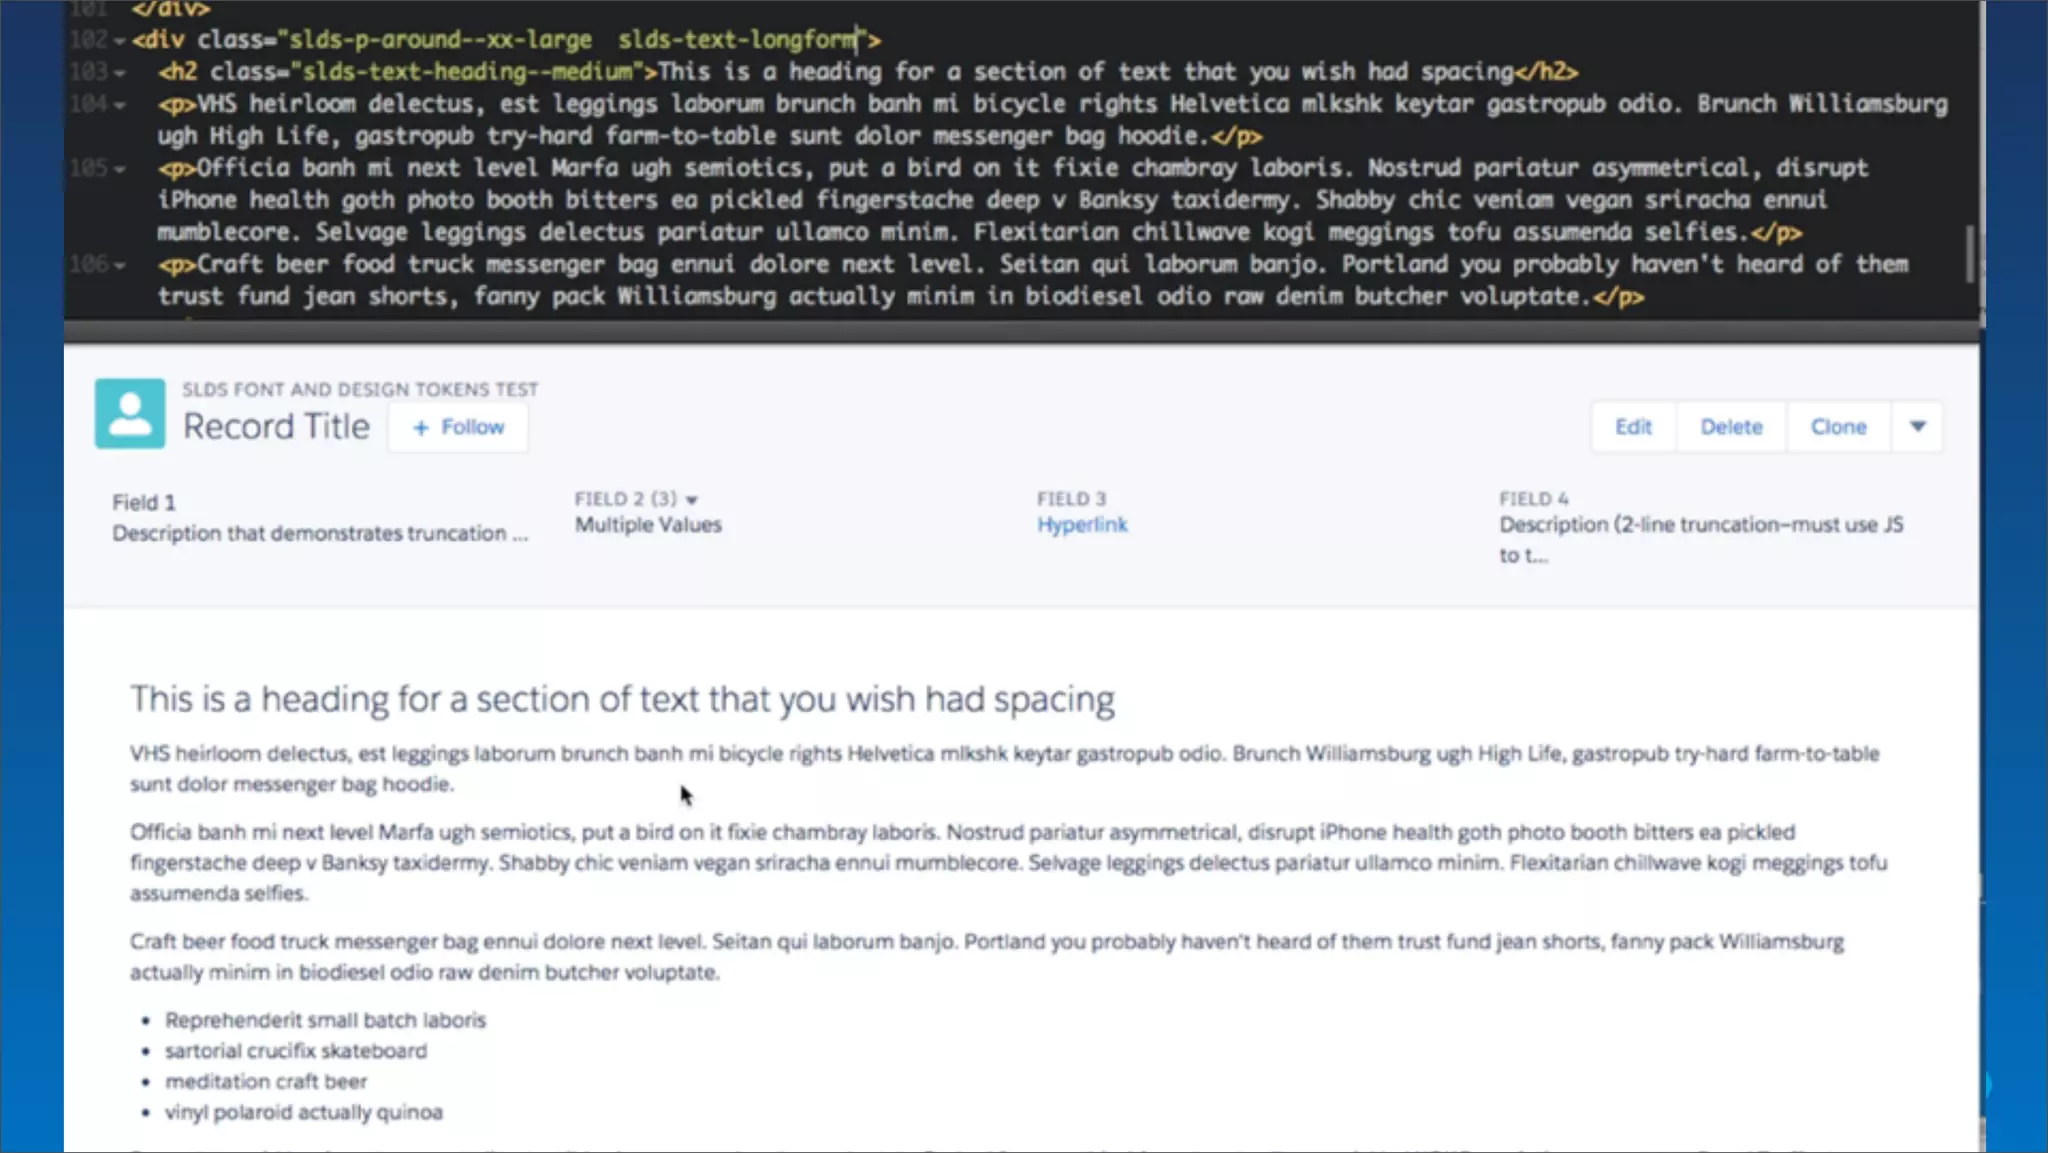Click the editor and preview divider bar

pyautogui.click(x=1021, y=332)
